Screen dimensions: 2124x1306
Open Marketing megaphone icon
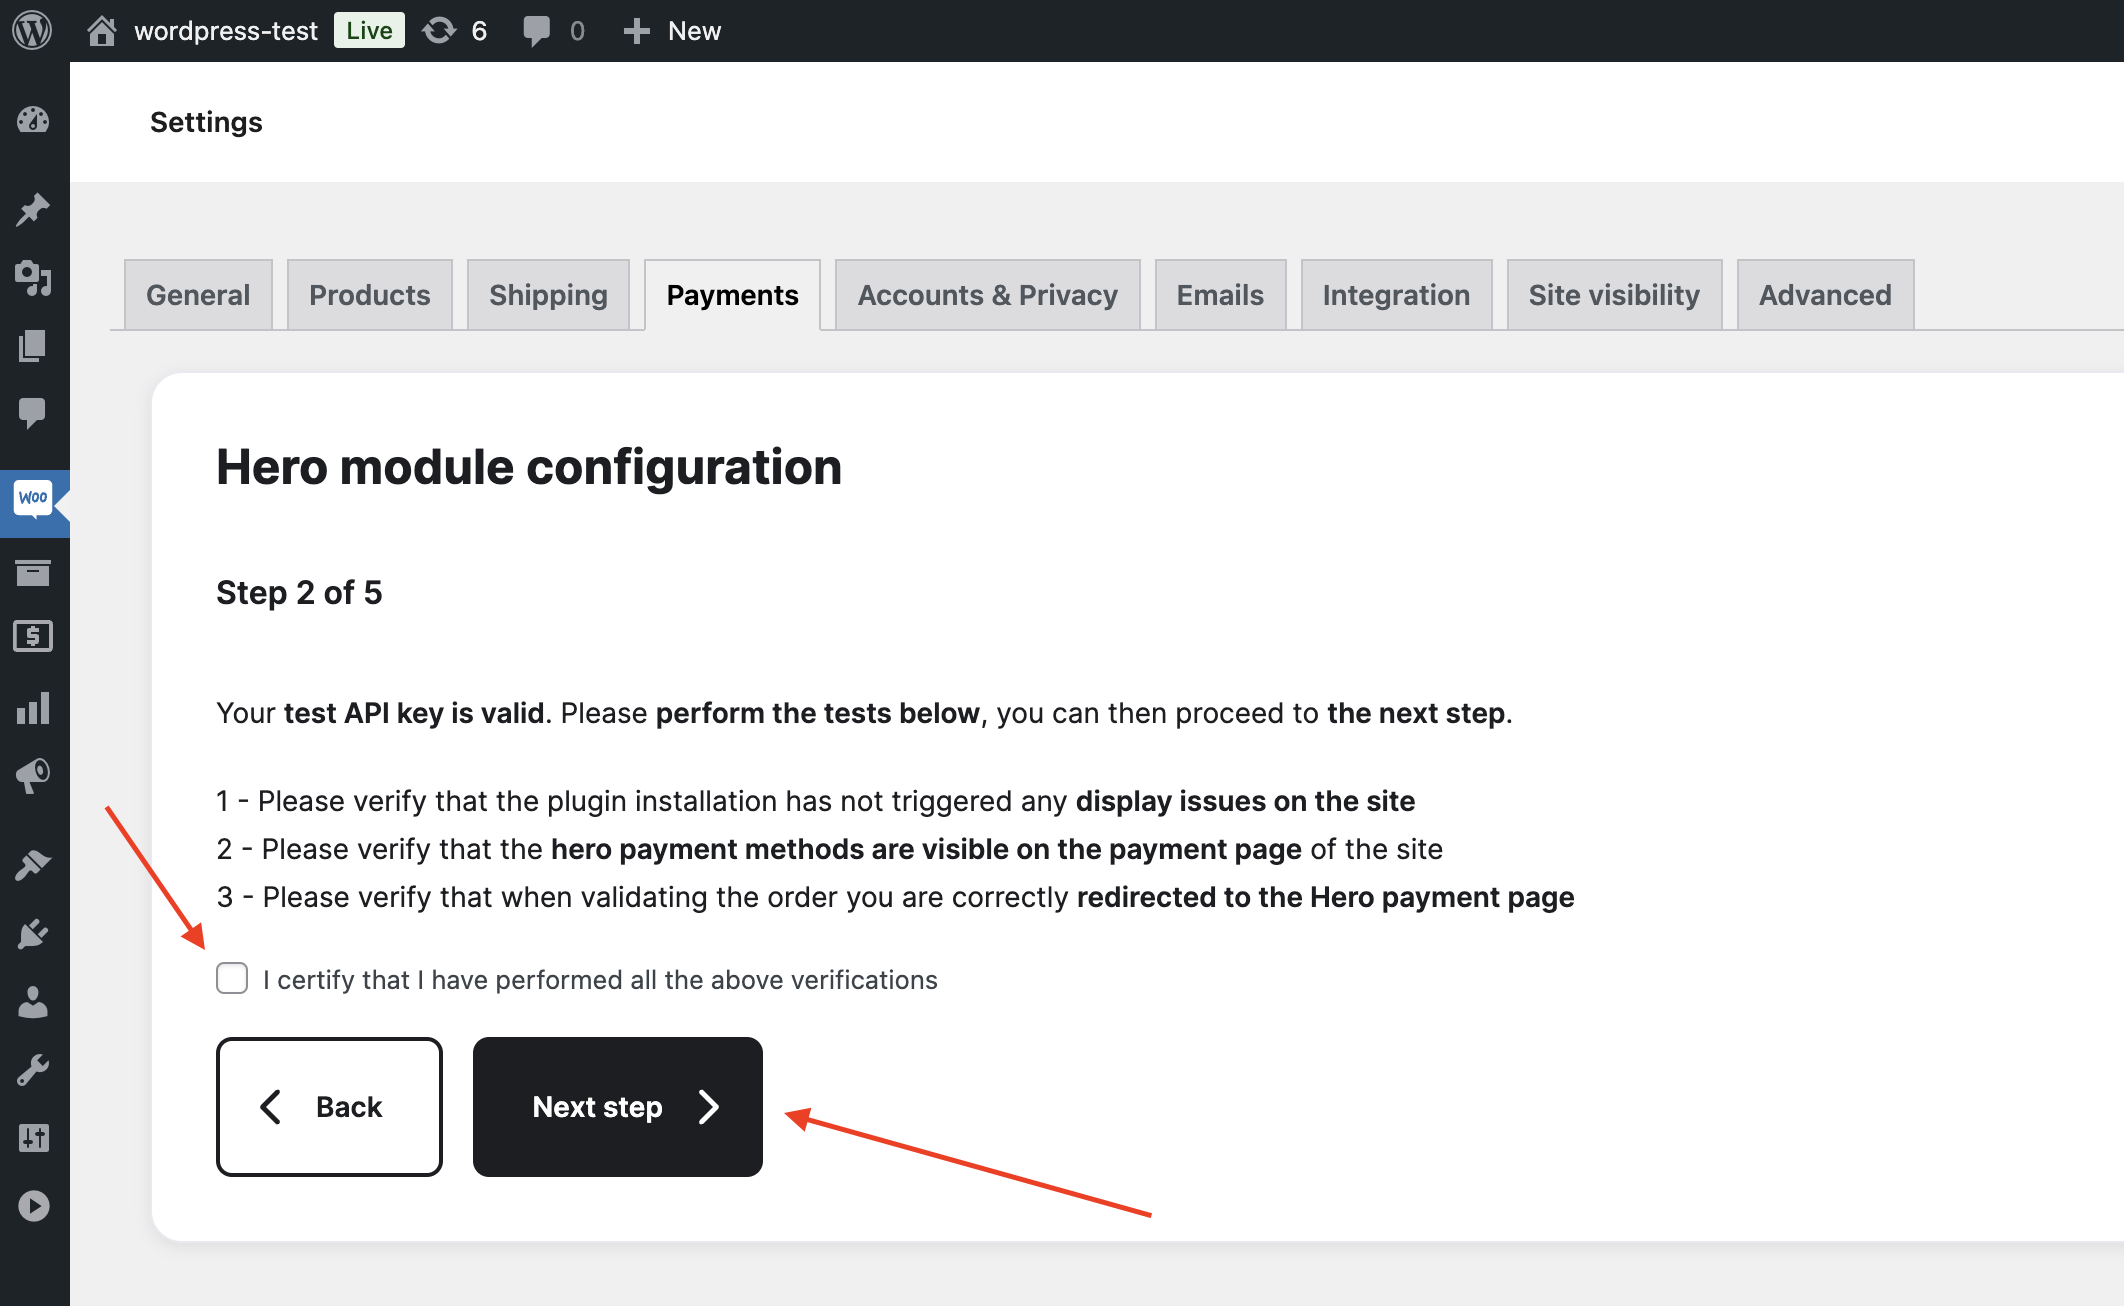click(33, 776)
